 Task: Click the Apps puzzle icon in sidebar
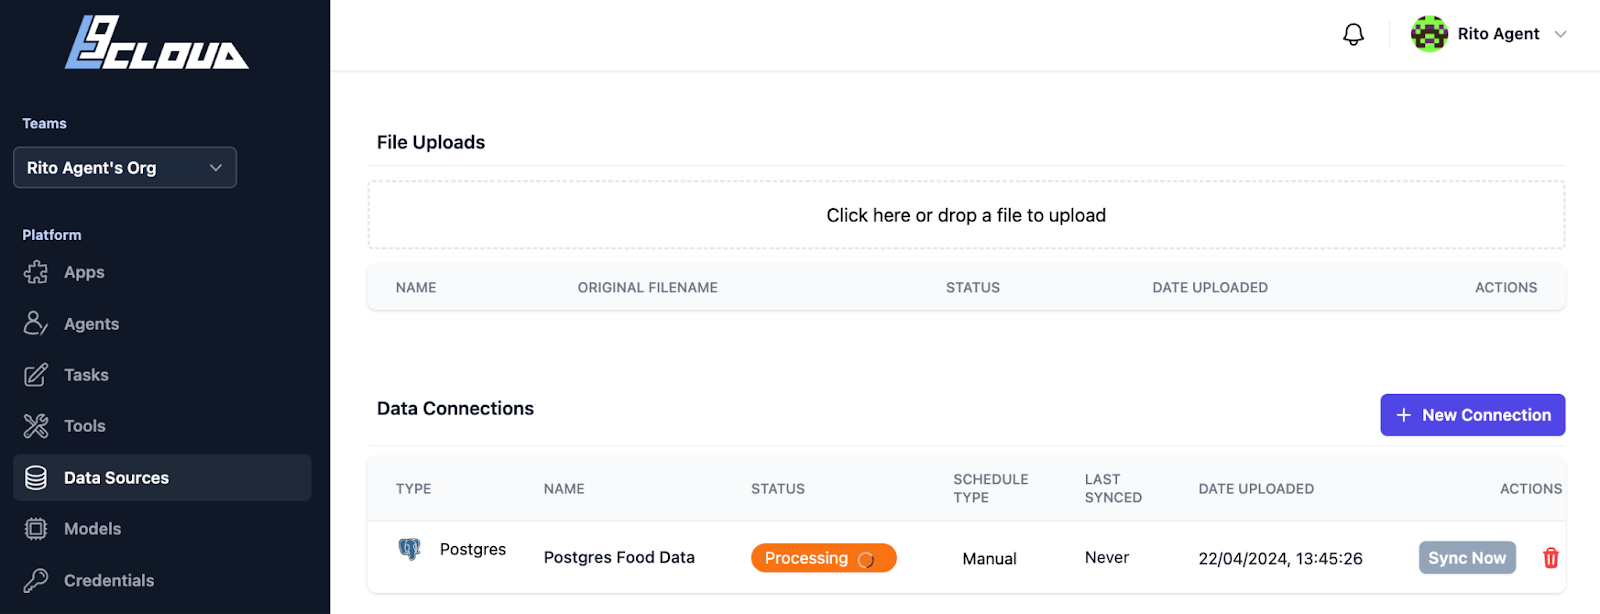pos(36,272)
